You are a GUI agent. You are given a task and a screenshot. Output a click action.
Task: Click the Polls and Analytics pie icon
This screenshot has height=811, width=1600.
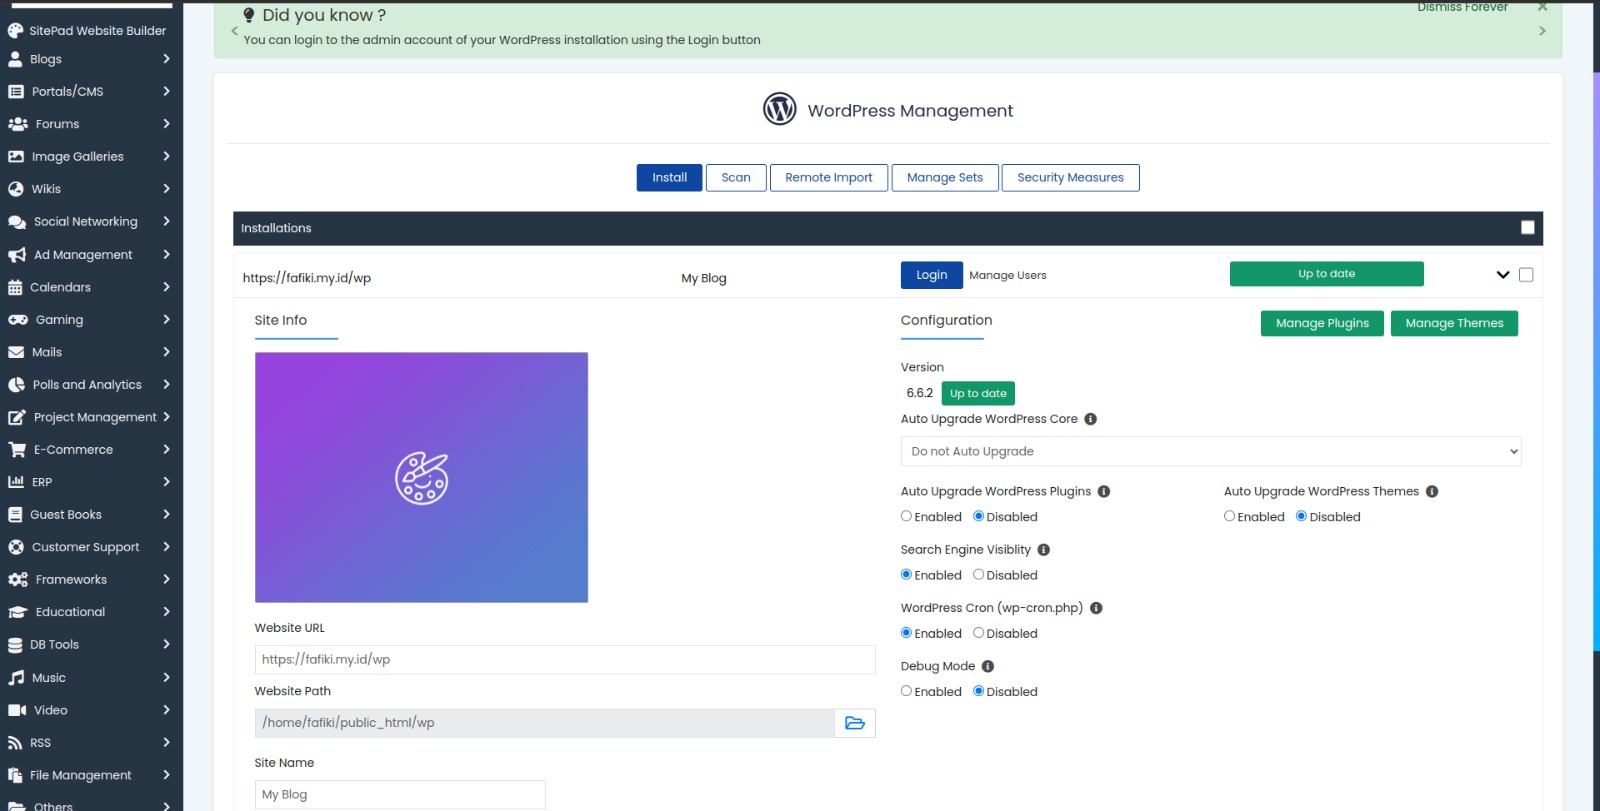(x=16, y=385)
